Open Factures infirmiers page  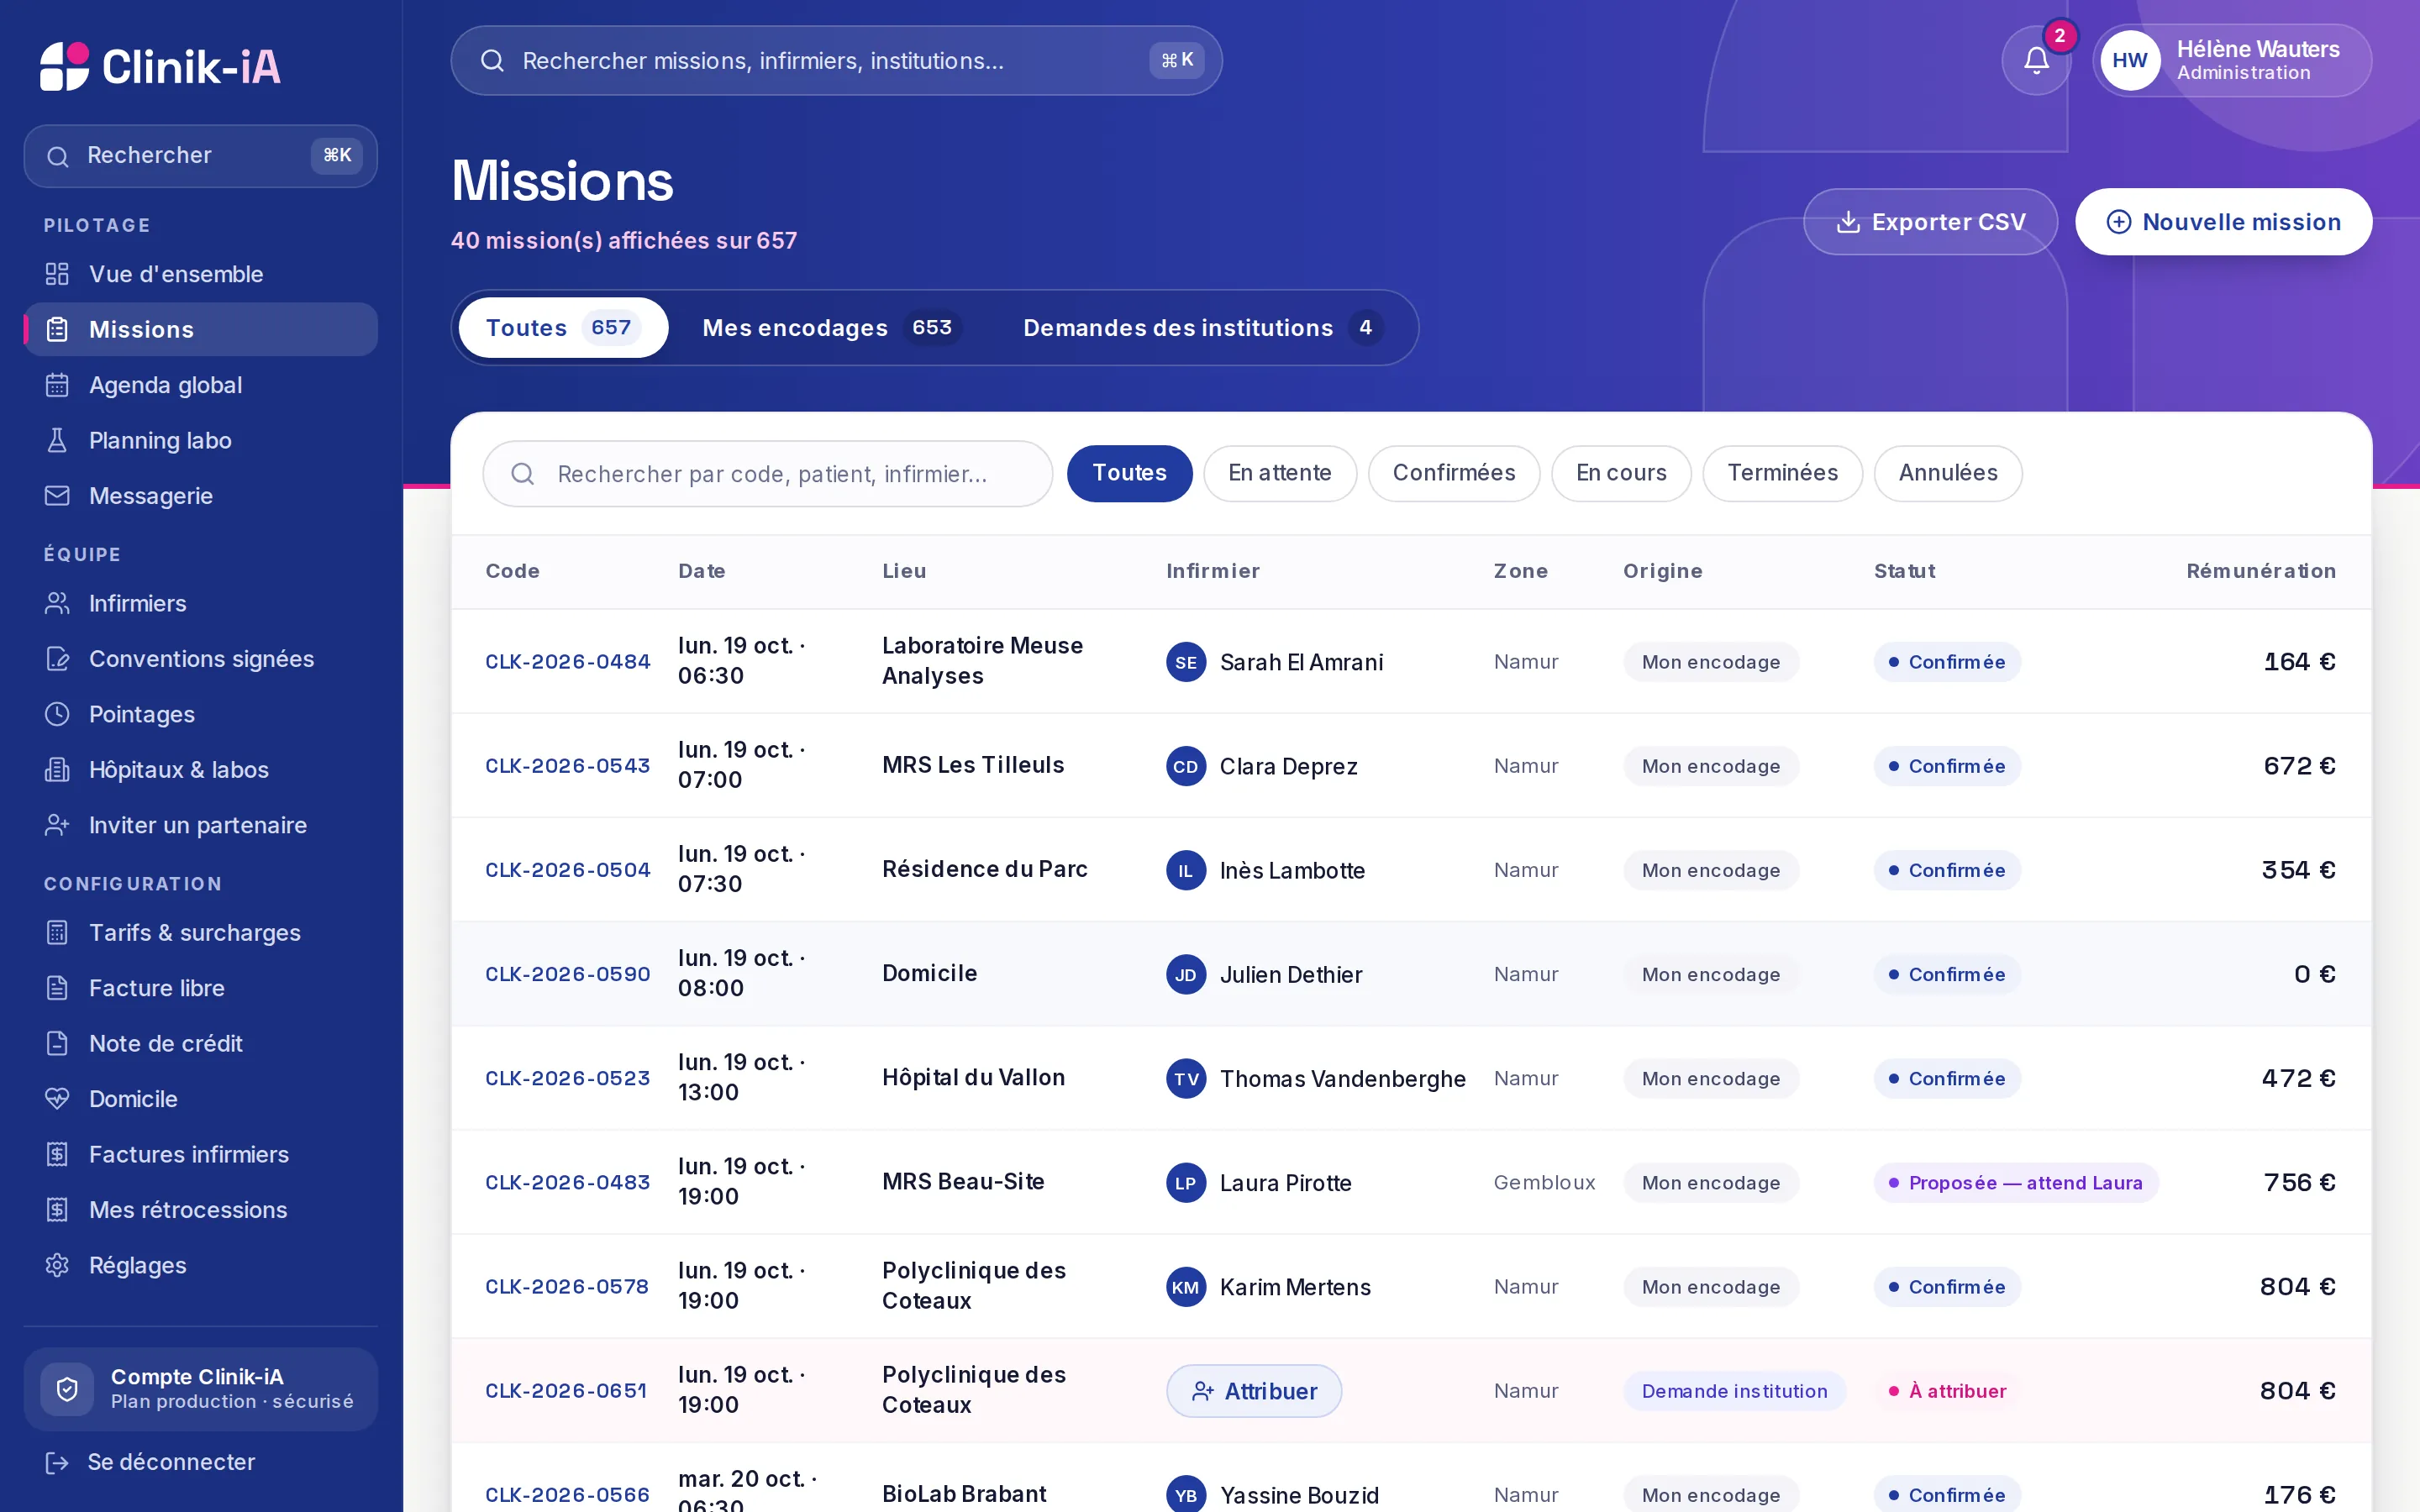[x=200, y=1154]
